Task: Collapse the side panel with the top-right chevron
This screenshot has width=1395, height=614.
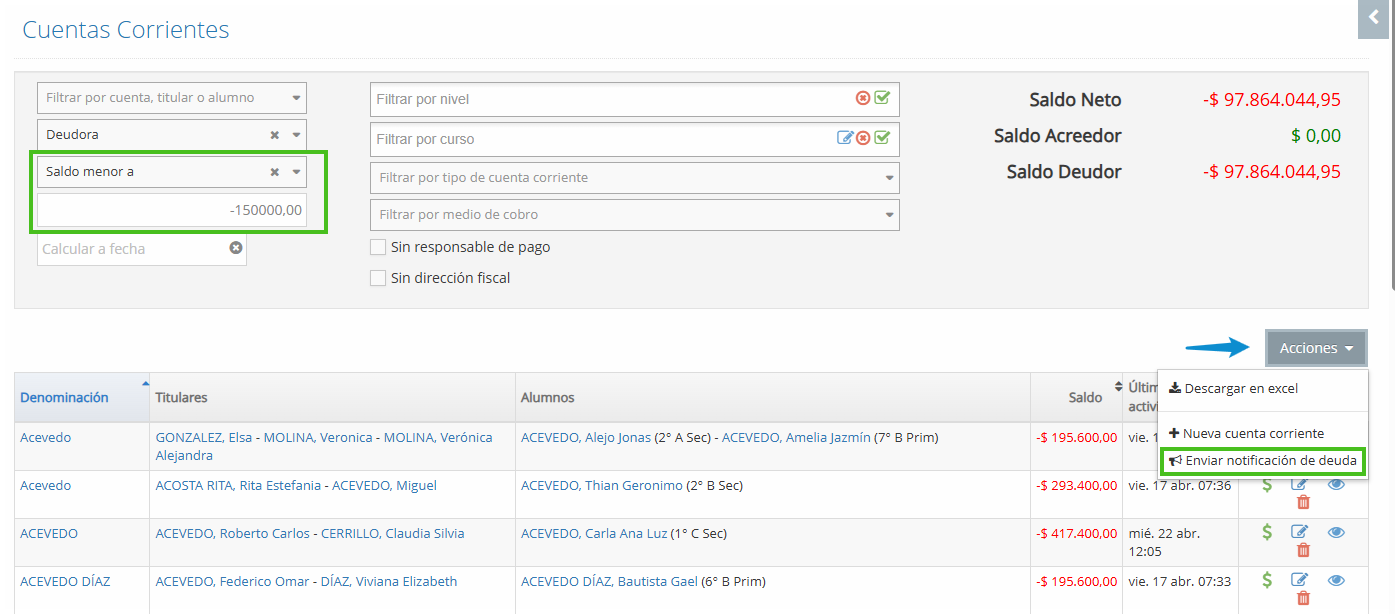Action: click(x=1373, y=18)
